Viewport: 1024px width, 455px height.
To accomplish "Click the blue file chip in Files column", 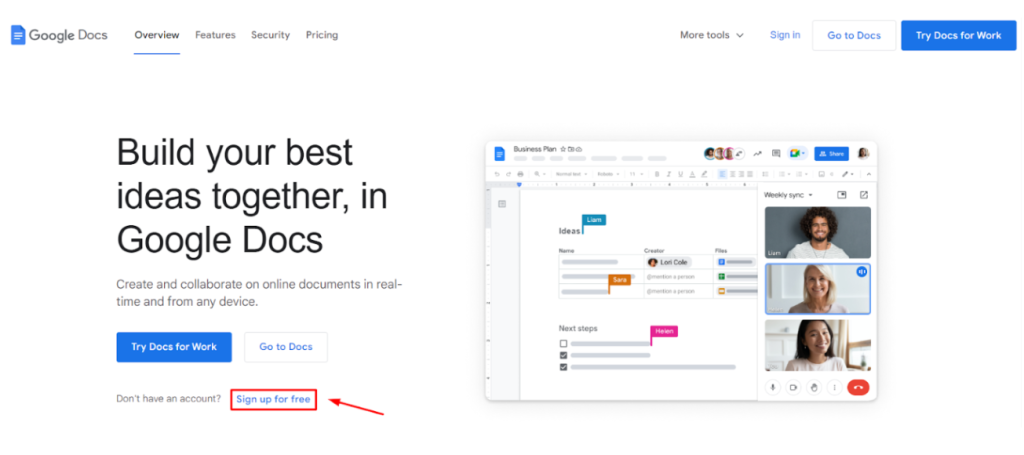I will [736, 262].
